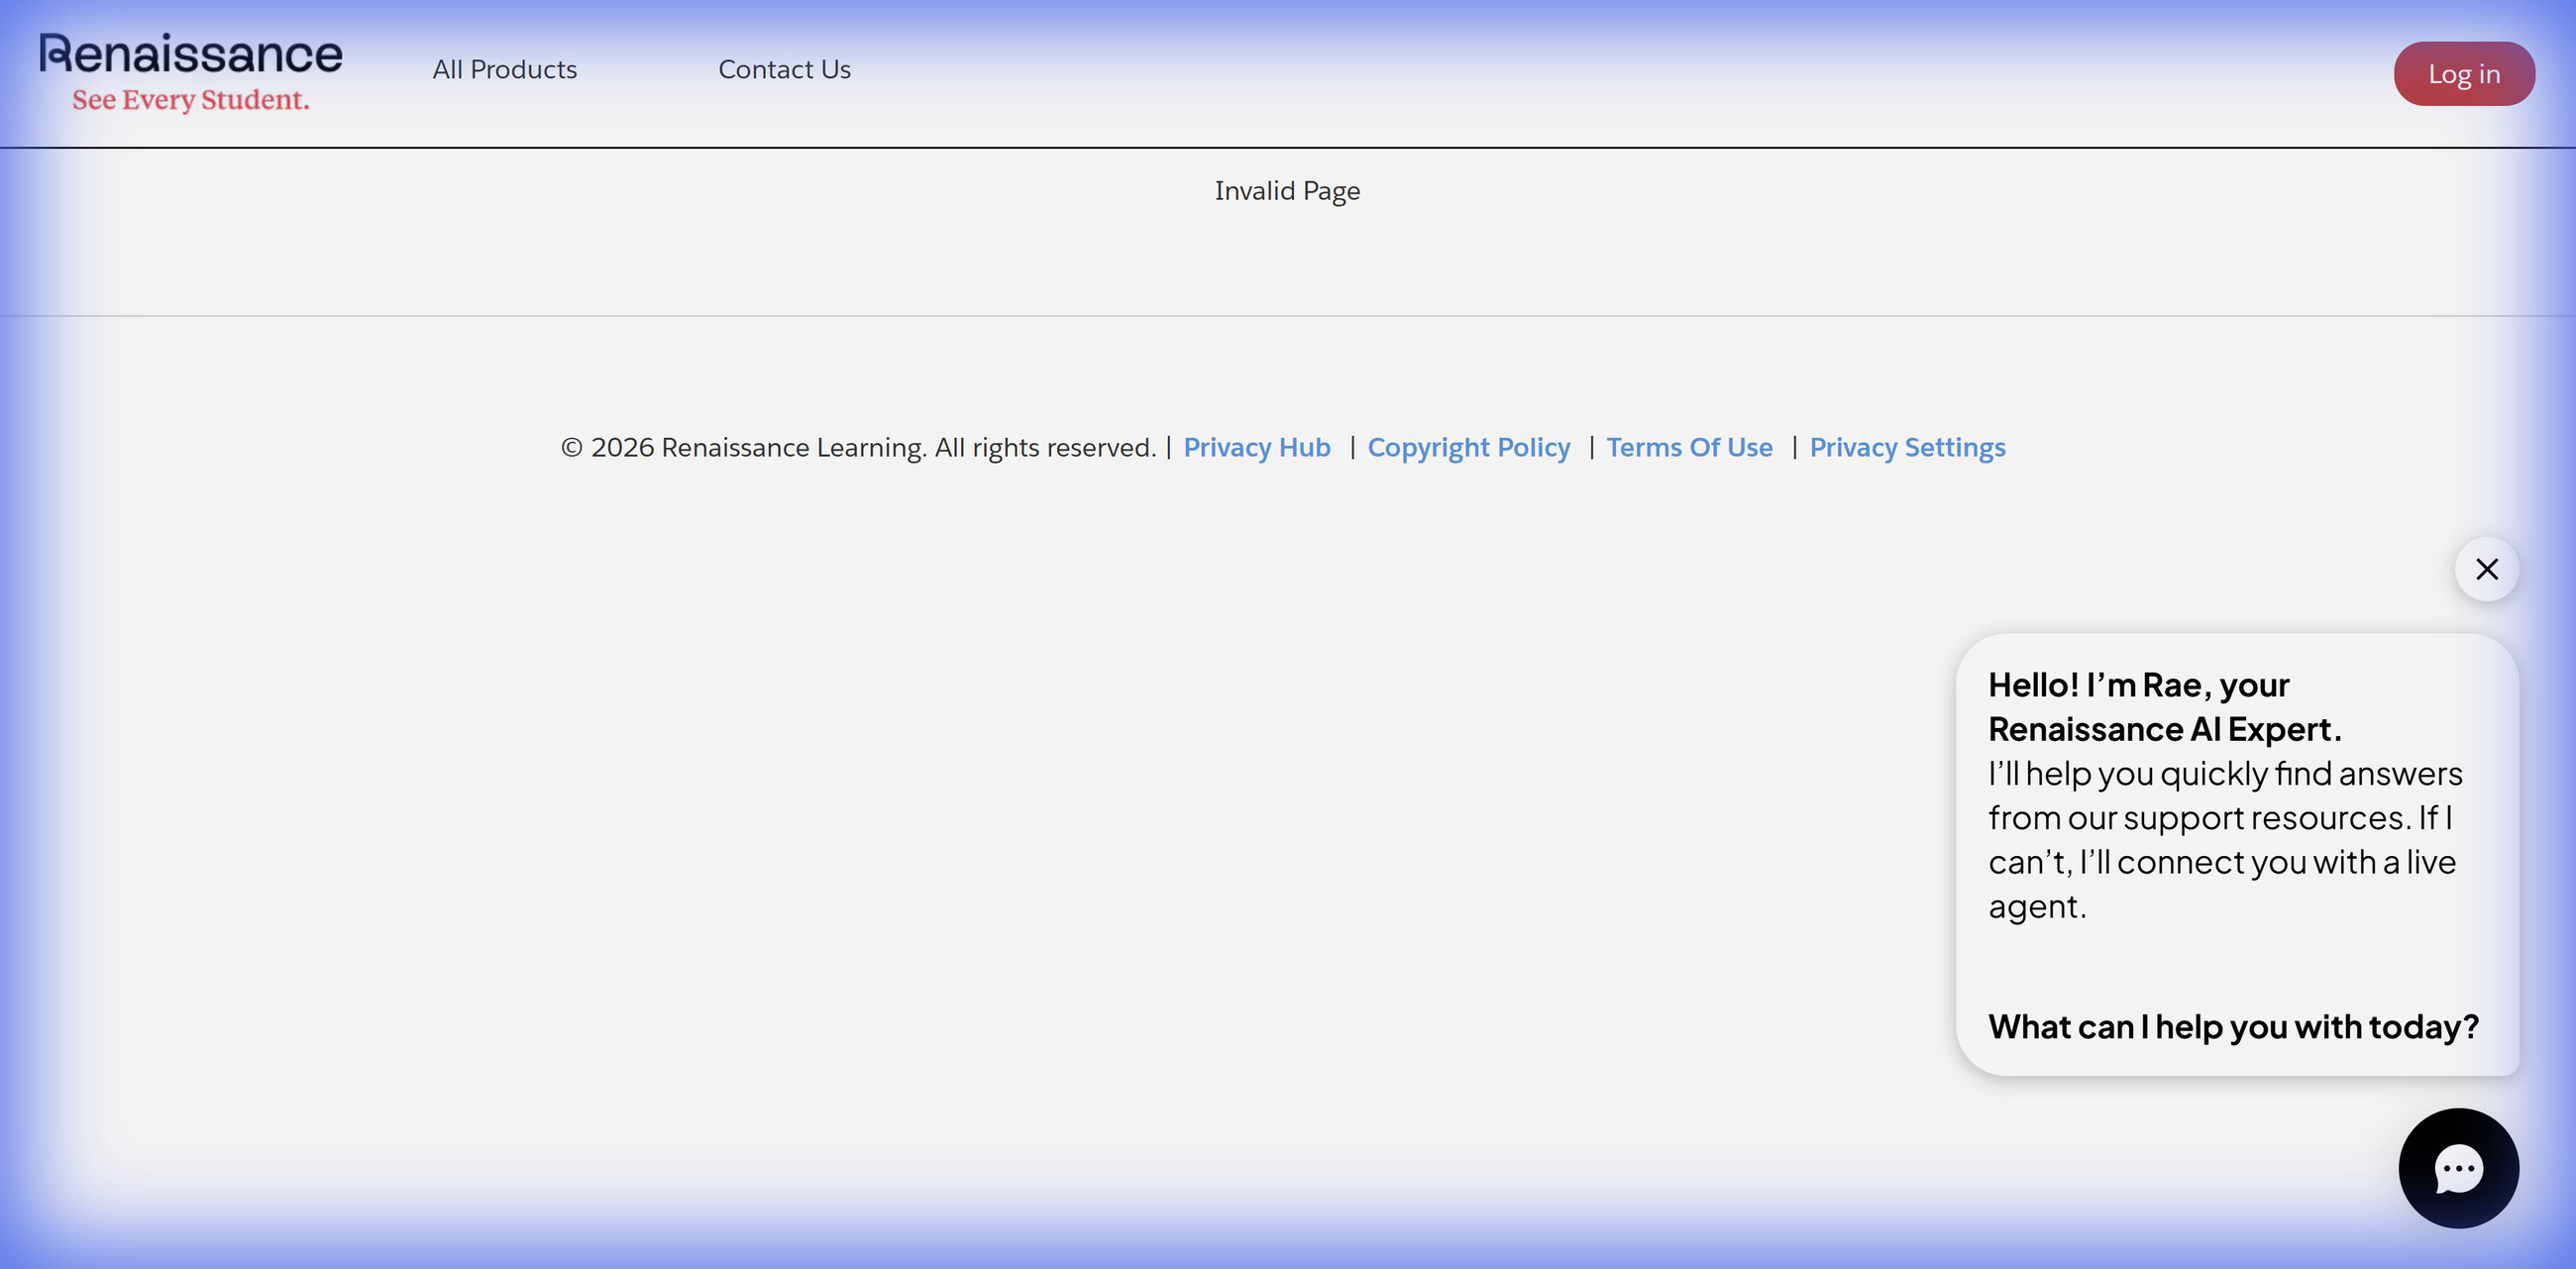Click the "Invalid Page" message text
This screenshot has width=2576, height=1269.
tap(1287, 191)
